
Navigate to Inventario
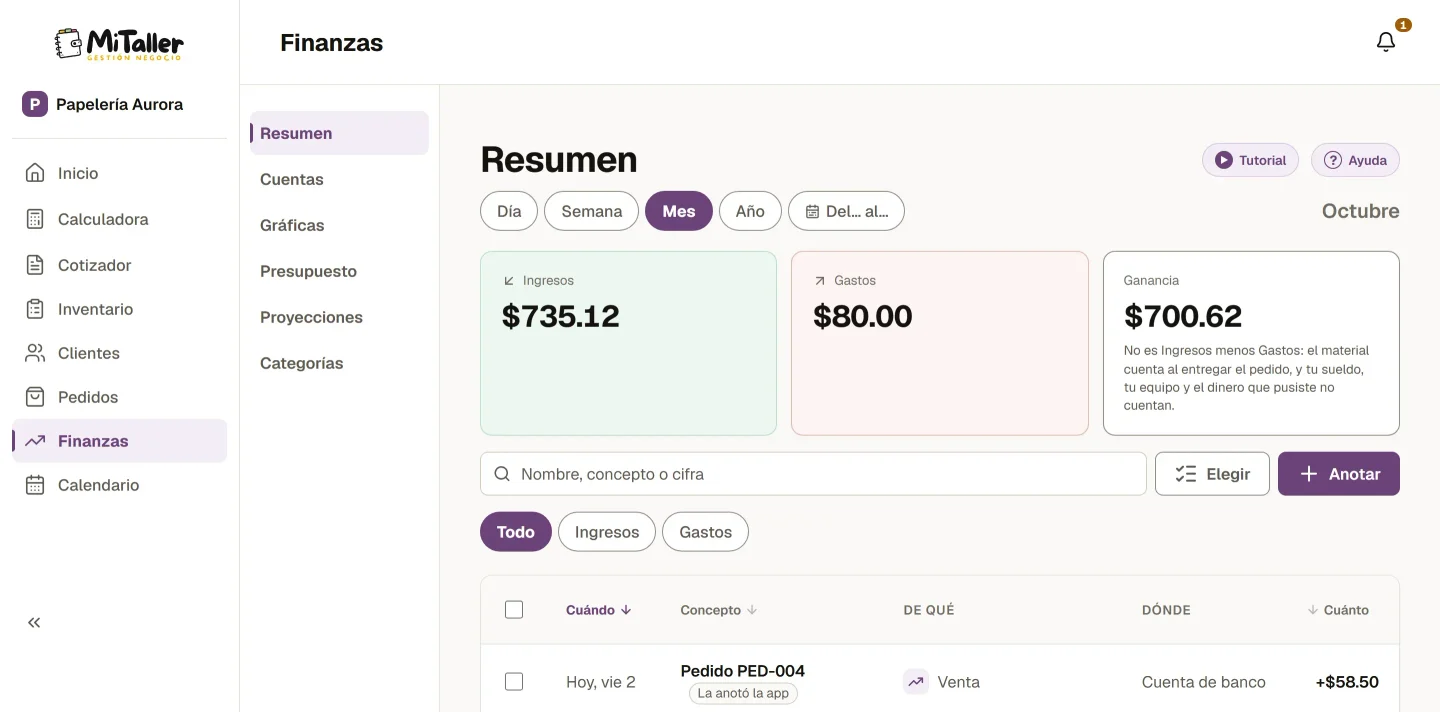pyautogui.click(x=119, y=309)
